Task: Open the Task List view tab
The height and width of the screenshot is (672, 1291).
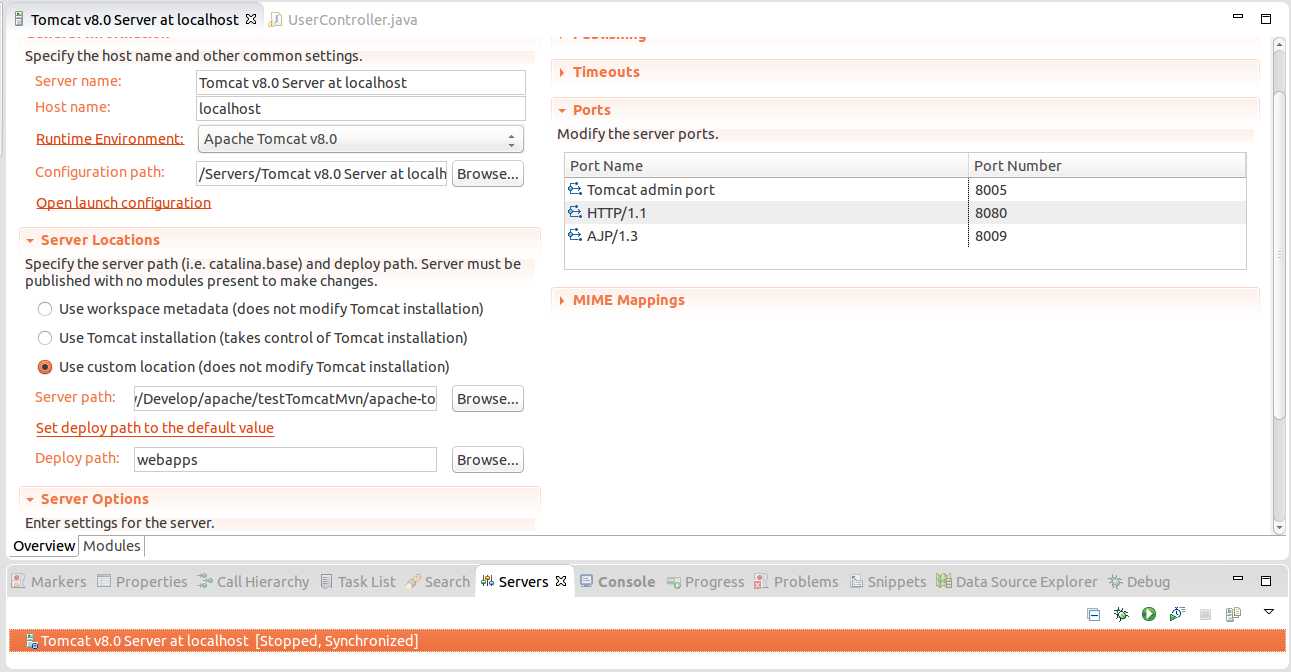Action: 358,581
